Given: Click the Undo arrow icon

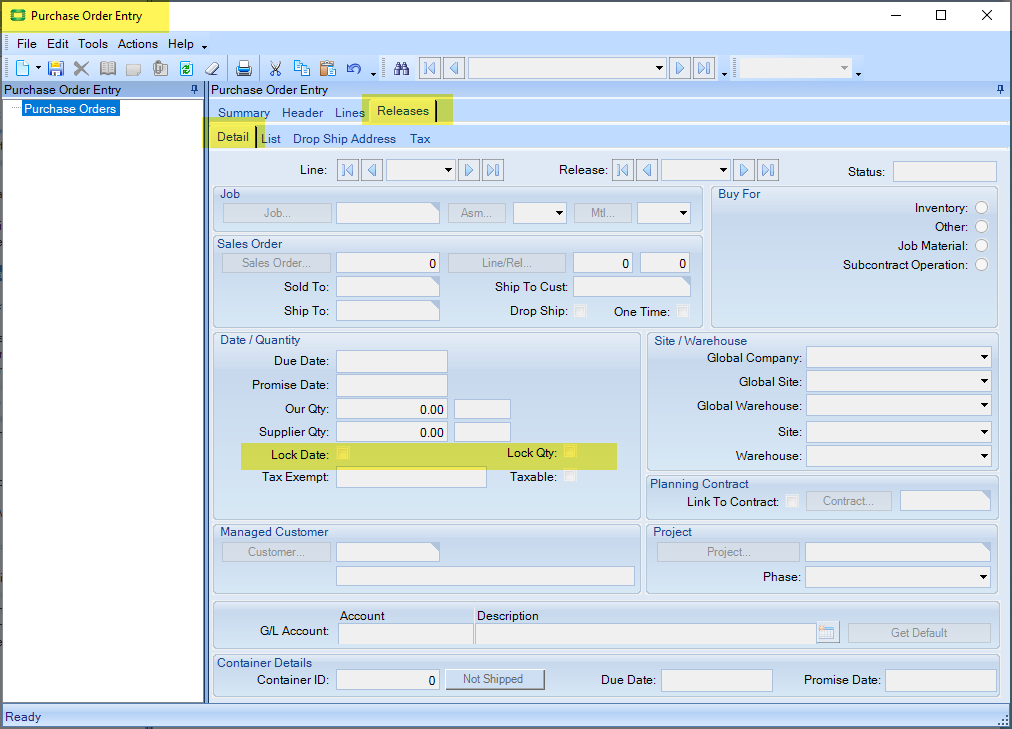Looking at the screenshot, I should 353,68.
